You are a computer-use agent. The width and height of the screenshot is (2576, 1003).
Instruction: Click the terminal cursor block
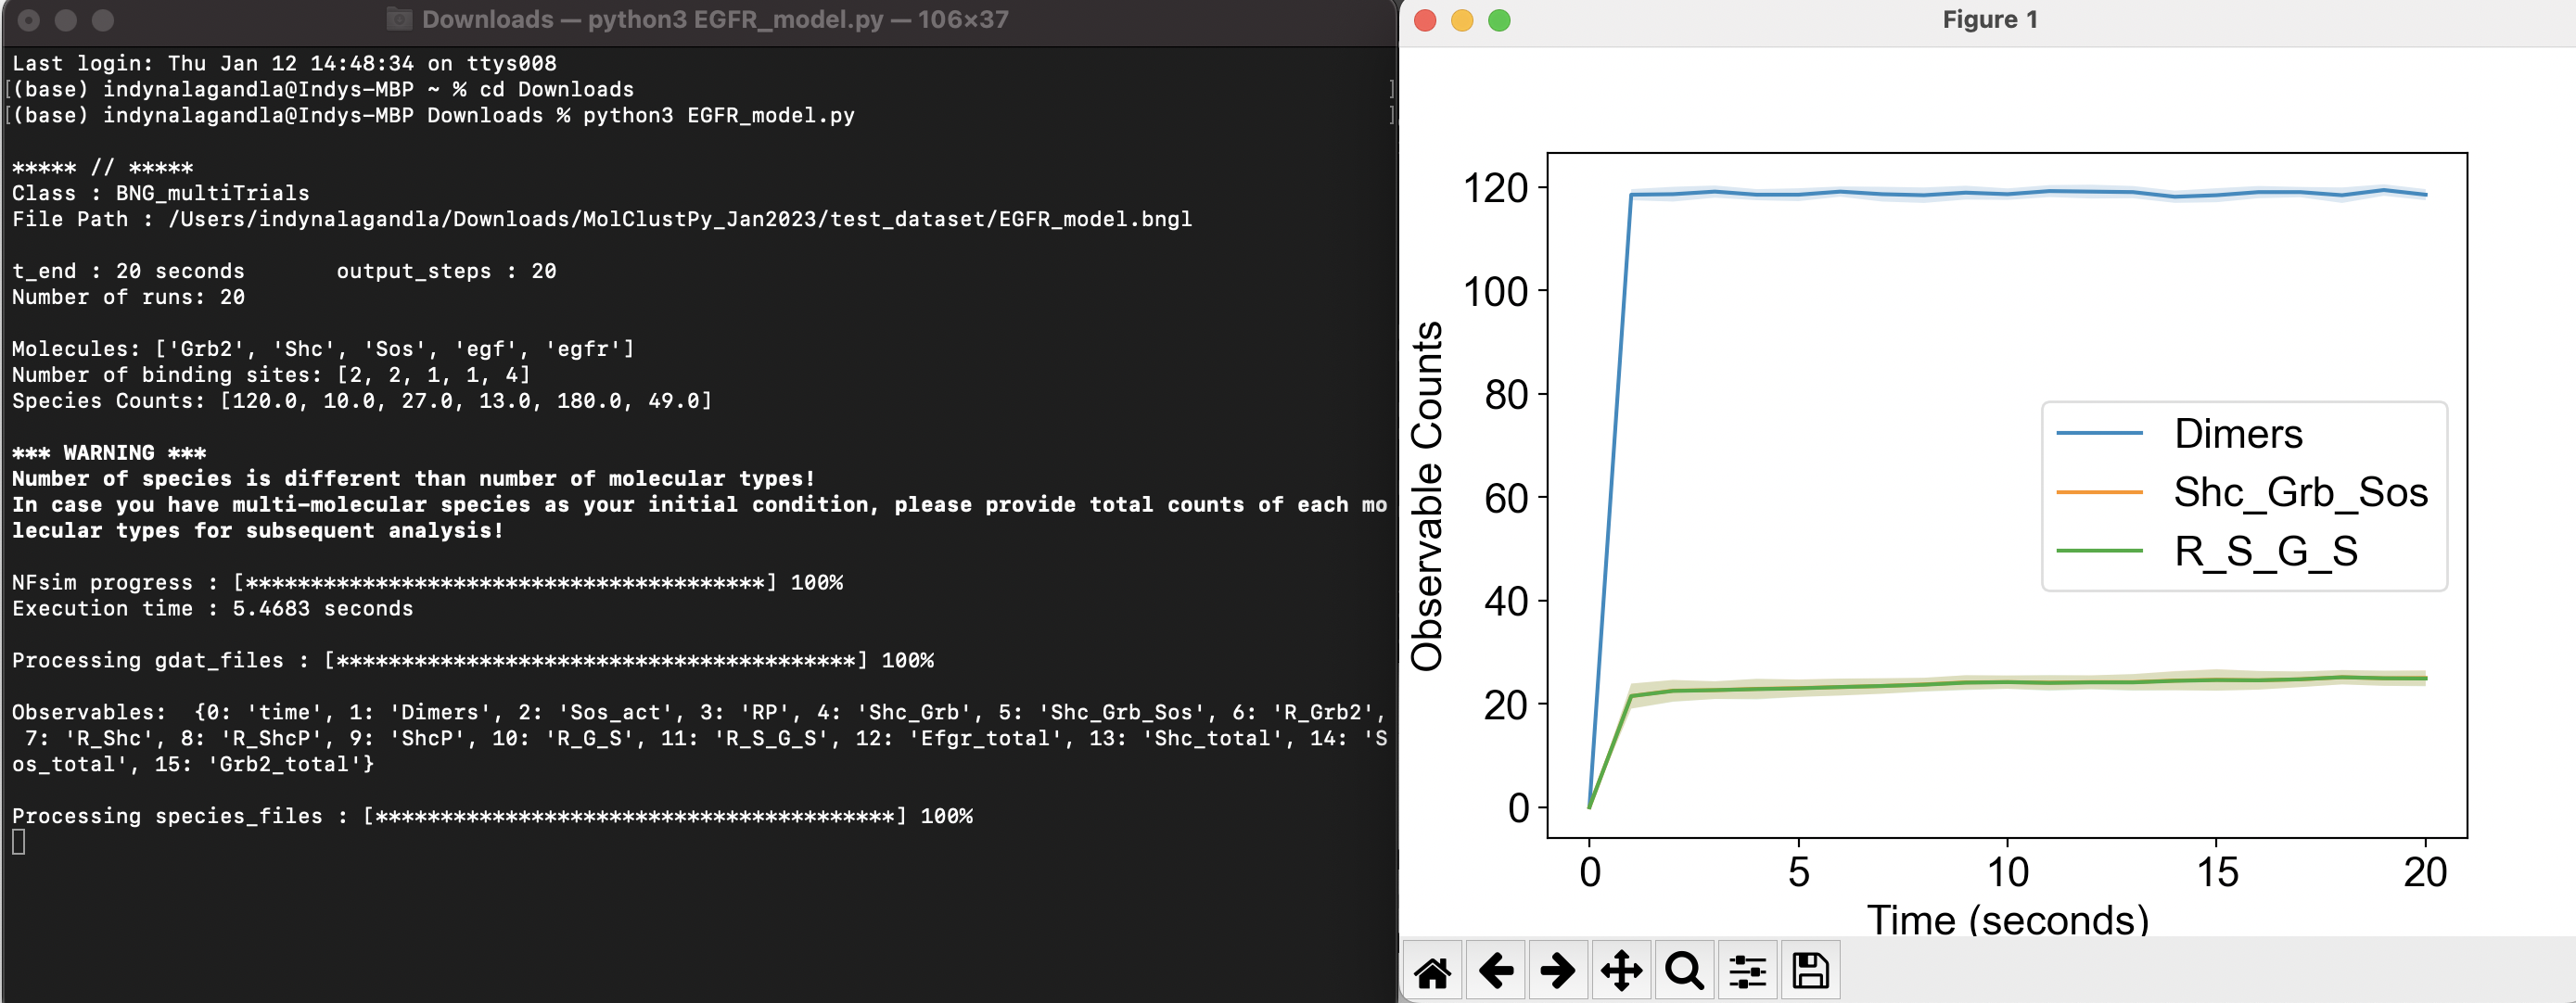19,842
